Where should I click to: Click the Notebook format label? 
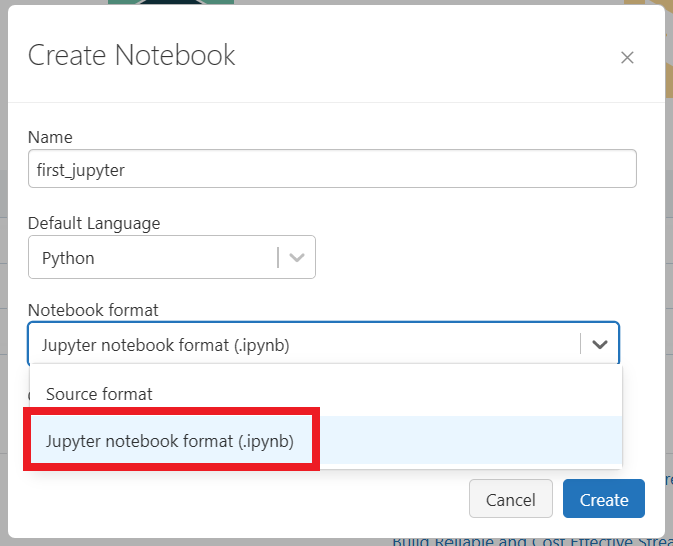pyautogui.click(x=93, y=310)
